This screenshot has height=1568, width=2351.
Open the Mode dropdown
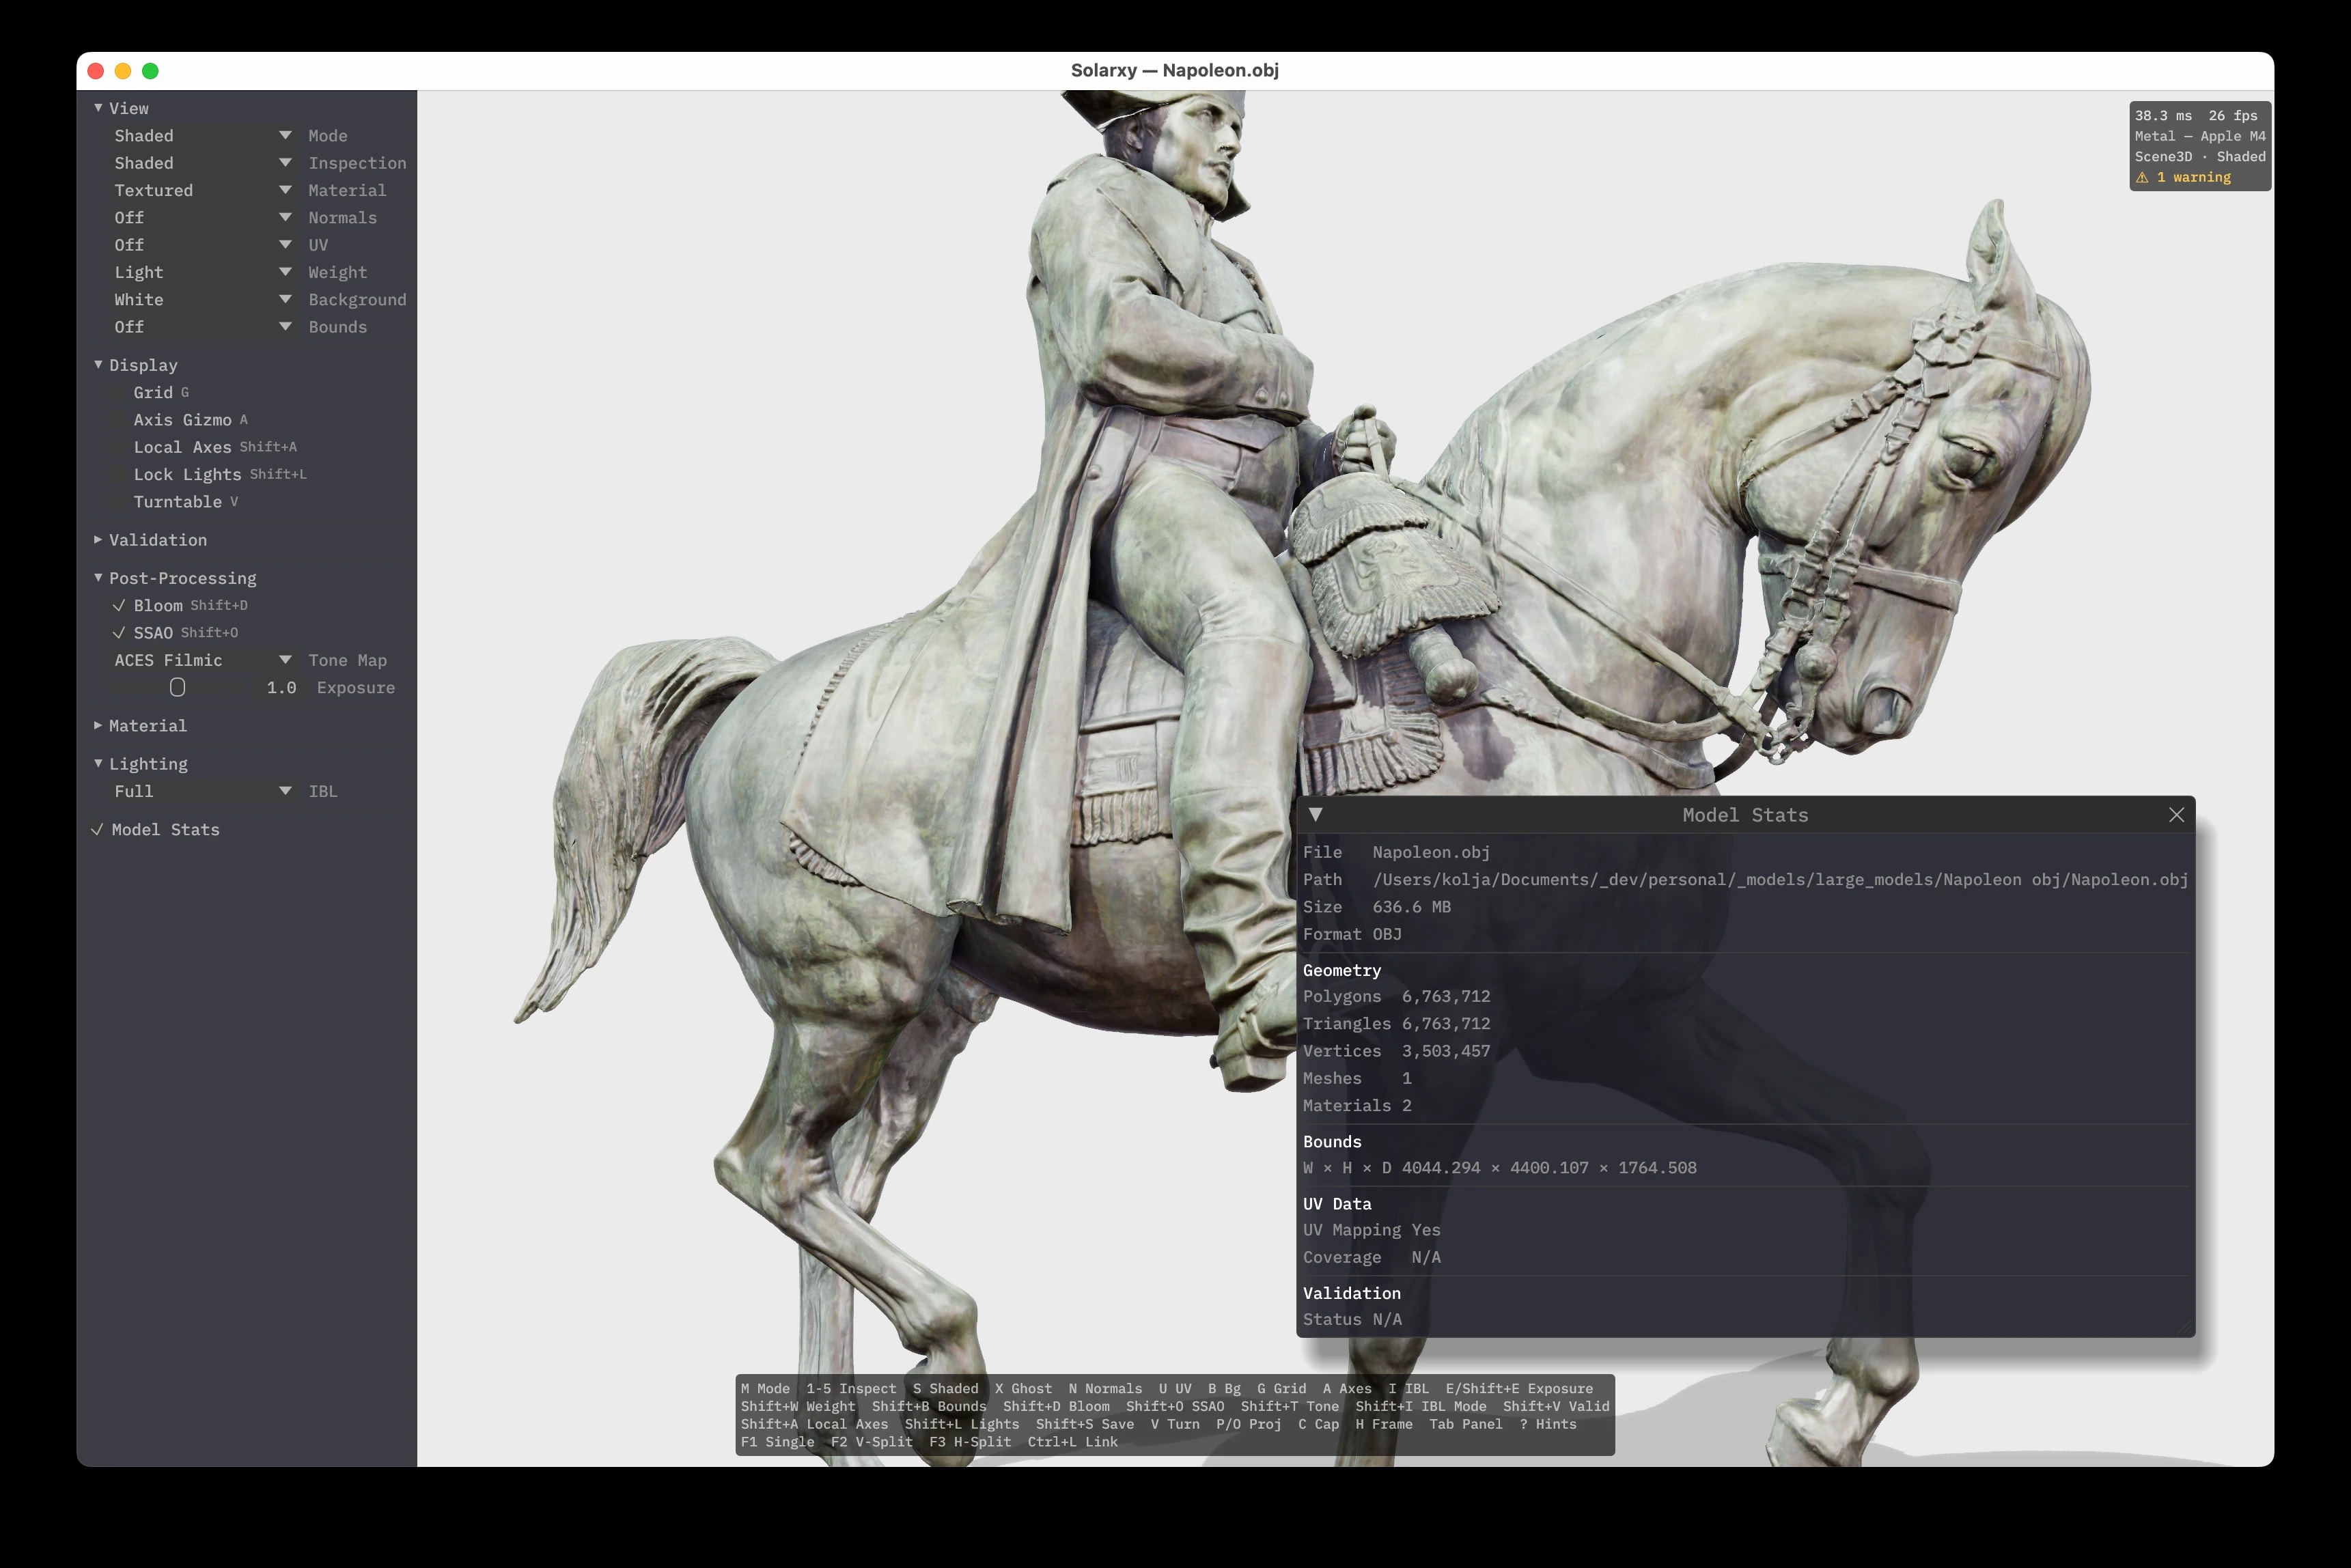point(203,136)
